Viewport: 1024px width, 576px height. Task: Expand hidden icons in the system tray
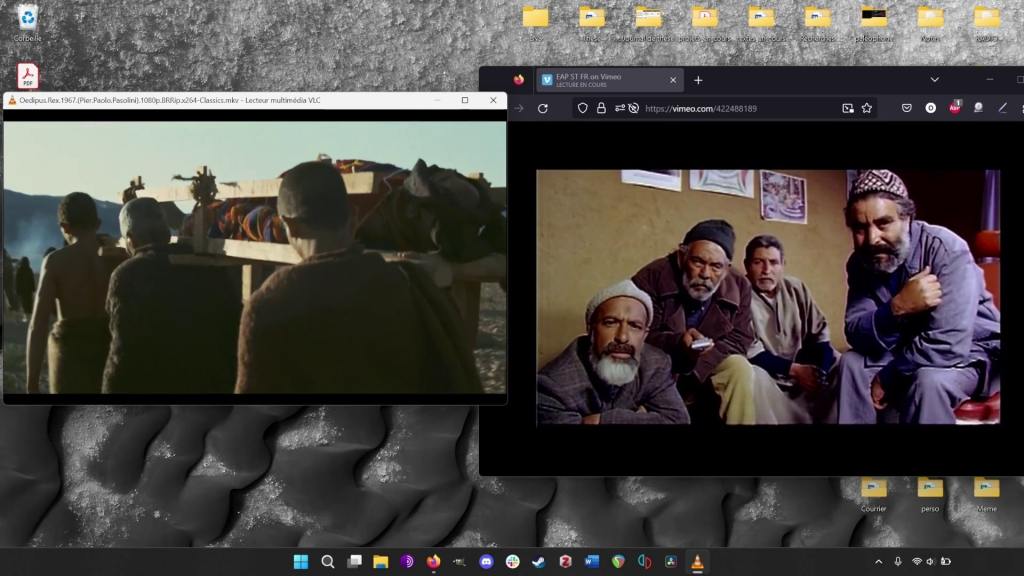coord(879,562)
